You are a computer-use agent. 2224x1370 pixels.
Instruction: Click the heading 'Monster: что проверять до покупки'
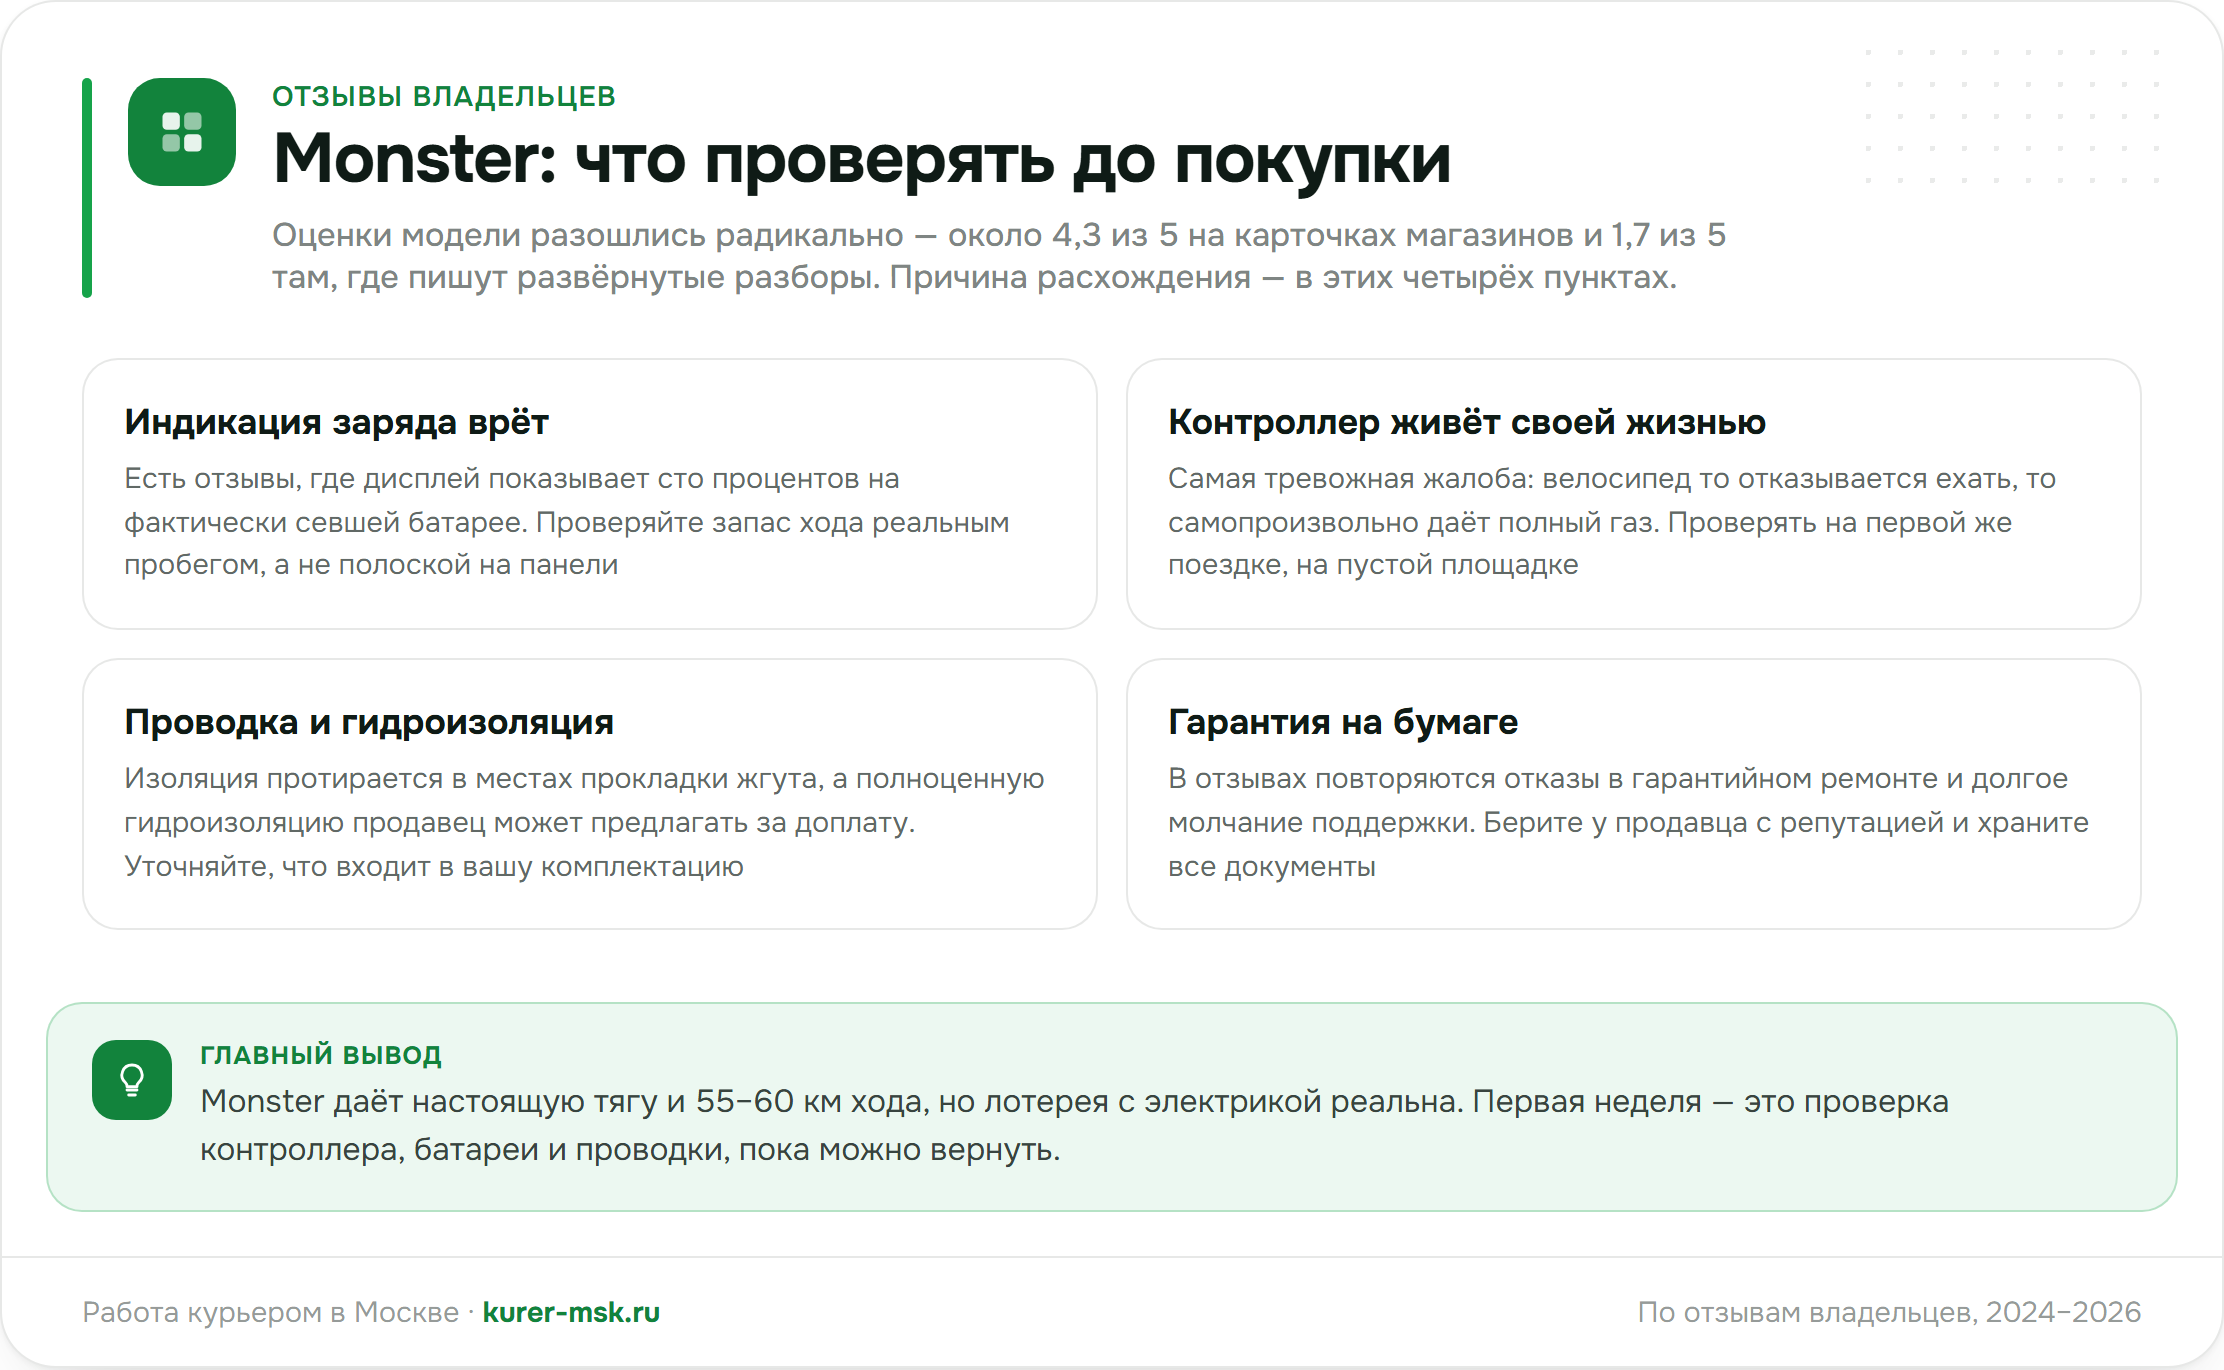(x=862, y=158)
